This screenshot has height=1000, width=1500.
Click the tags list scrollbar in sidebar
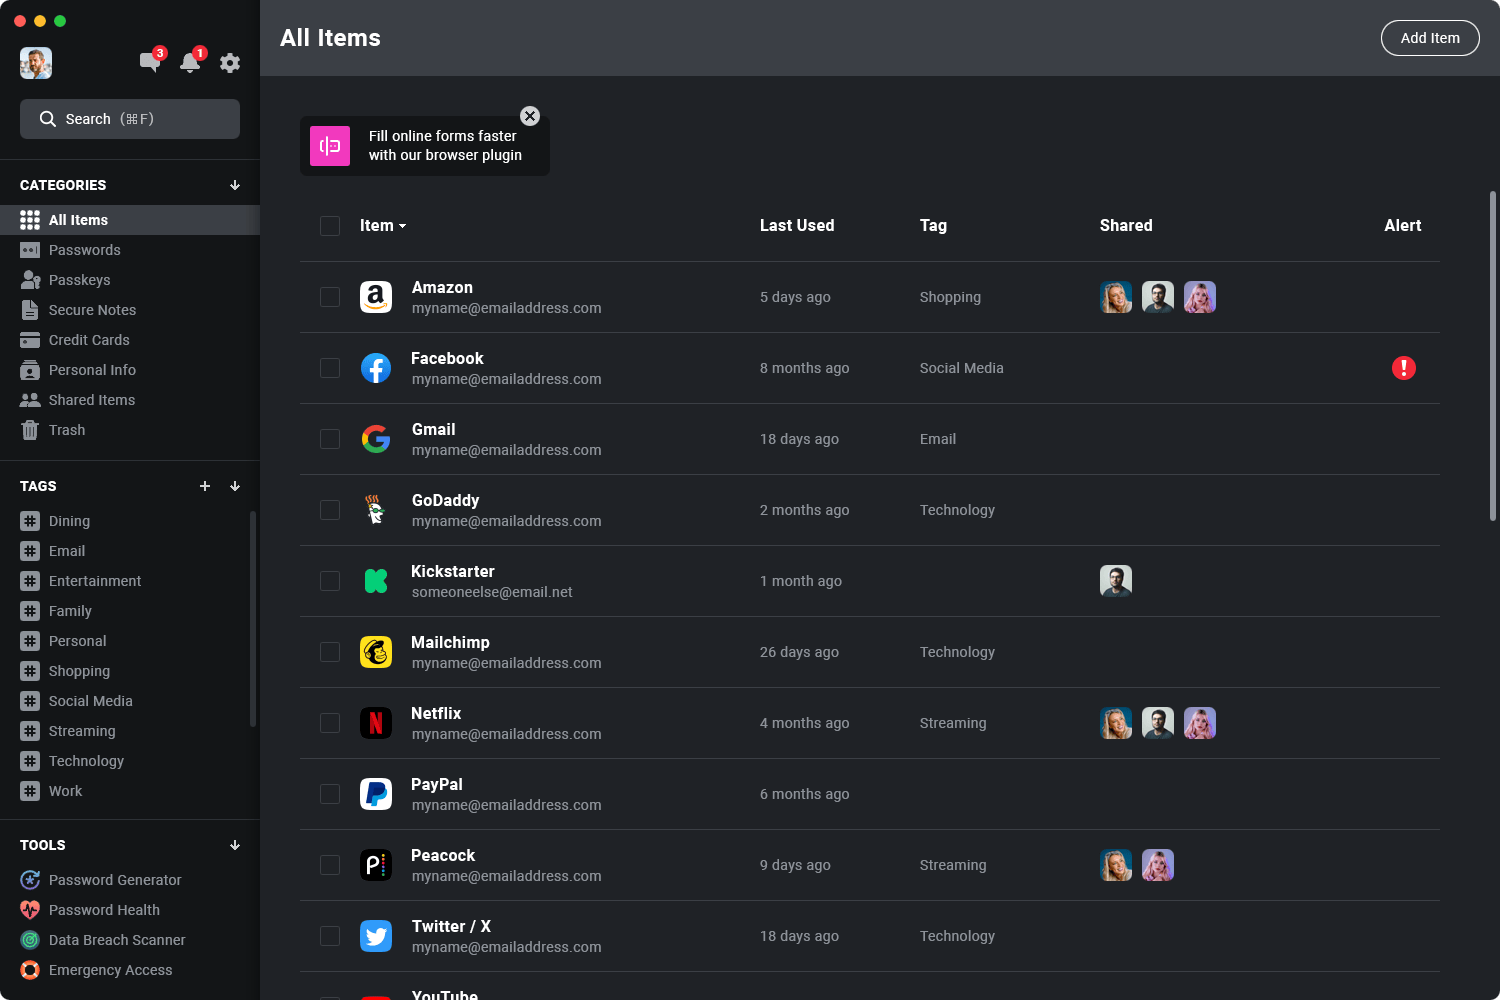tap(253, 618)
